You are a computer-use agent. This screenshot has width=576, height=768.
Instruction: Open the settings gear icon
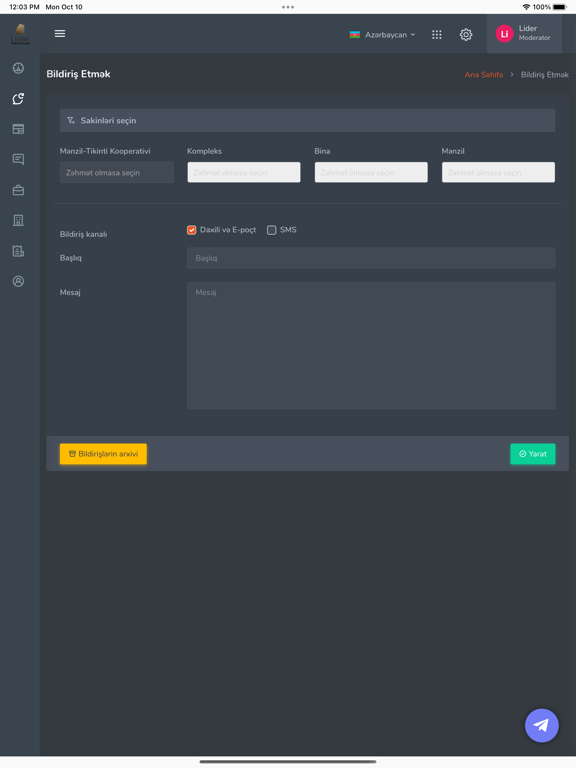466,35
